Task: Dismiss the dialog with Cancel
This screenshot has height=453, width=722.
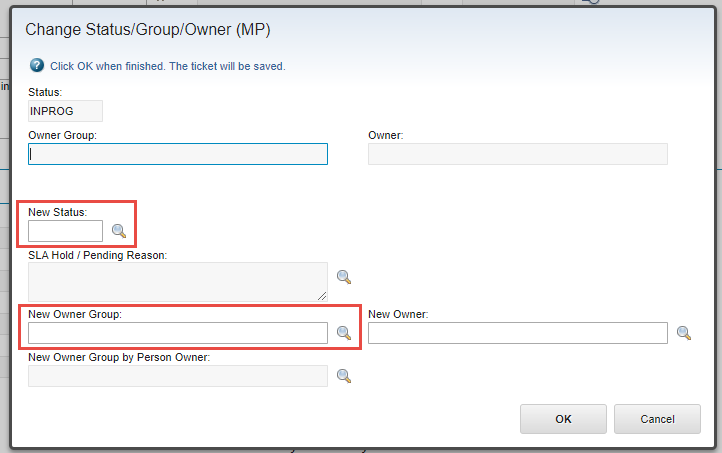Action: (x=657, y=419)
